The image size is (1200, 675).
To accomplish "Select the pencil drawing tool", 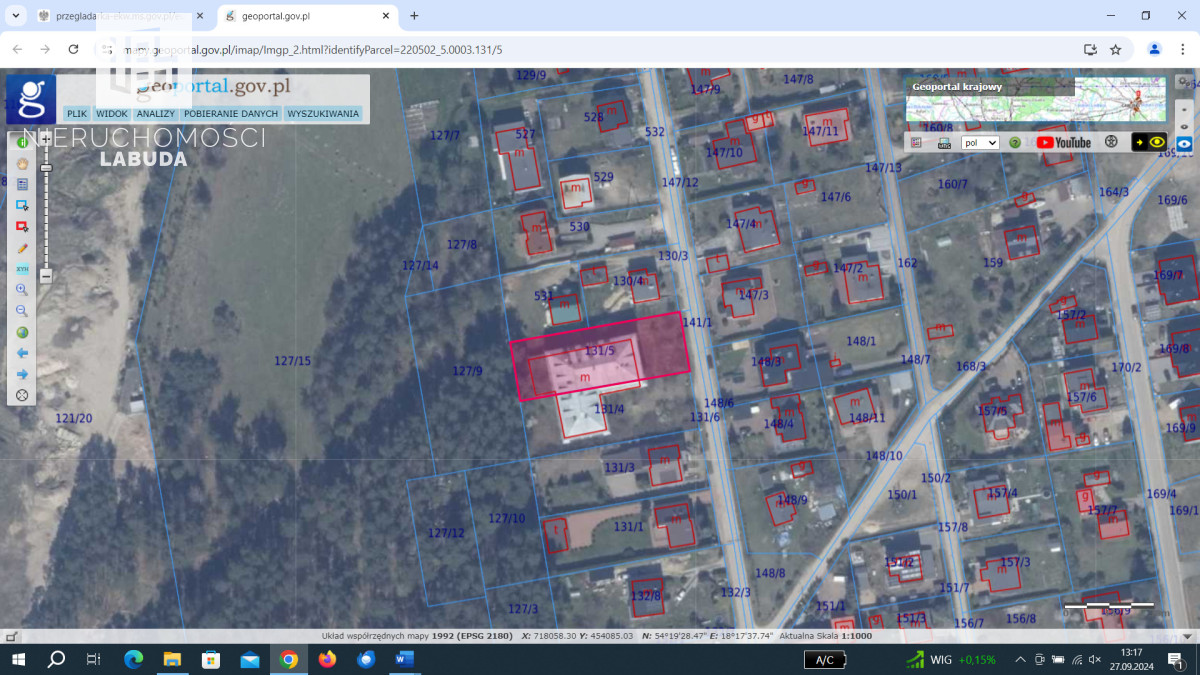I will tap(22, 247).
